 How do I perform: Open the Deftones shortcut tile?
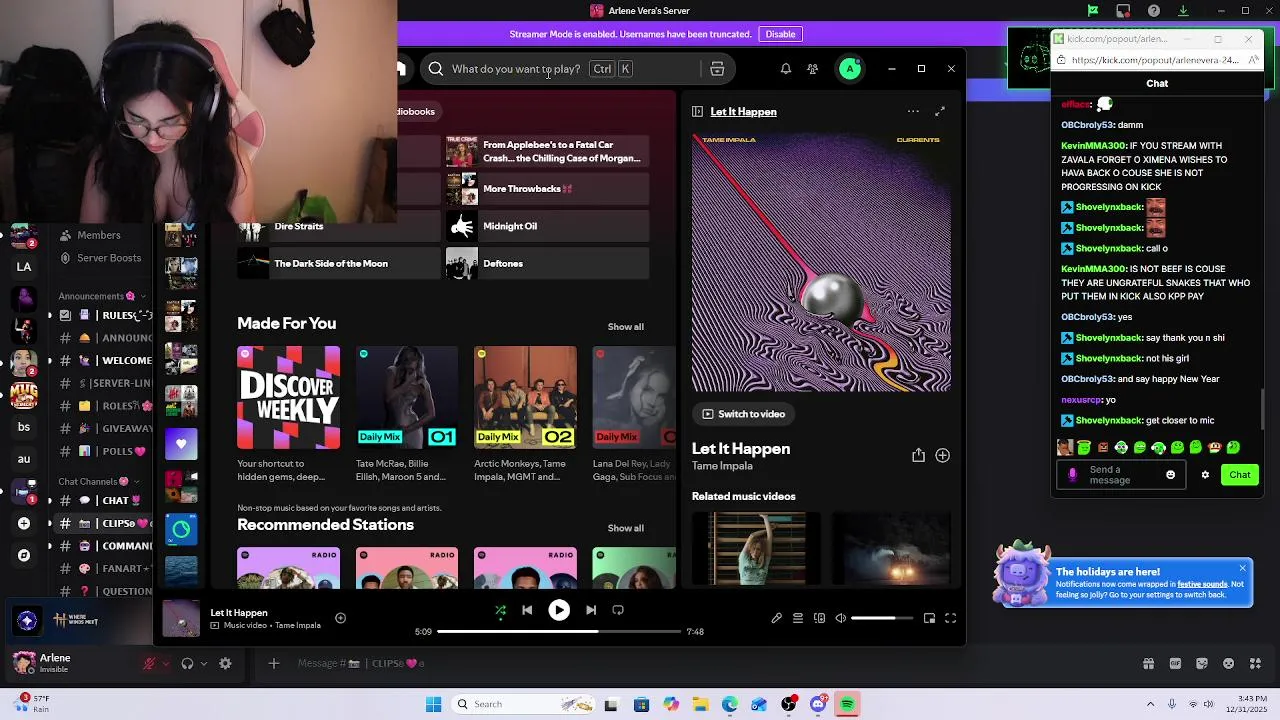pyautogui.click(x=547, y=264)
